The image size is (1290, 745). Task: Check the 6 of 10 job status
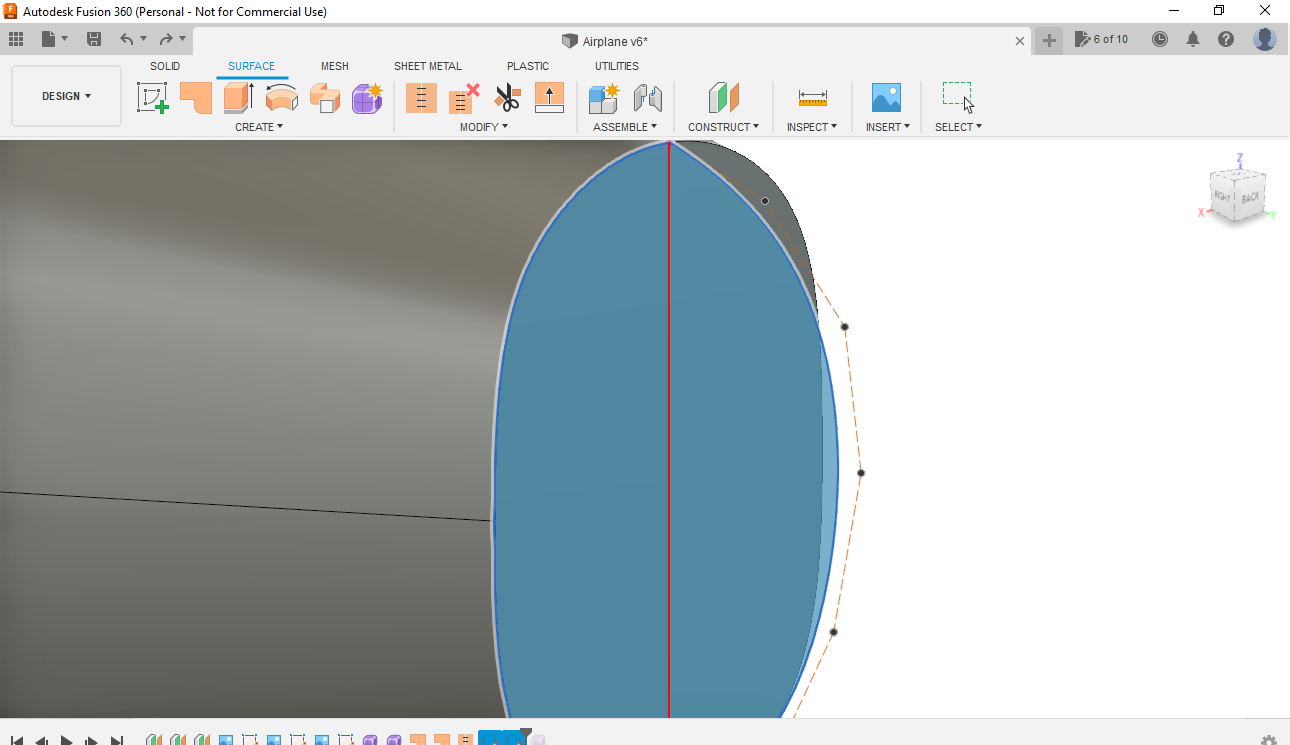tap(1102, 39)
